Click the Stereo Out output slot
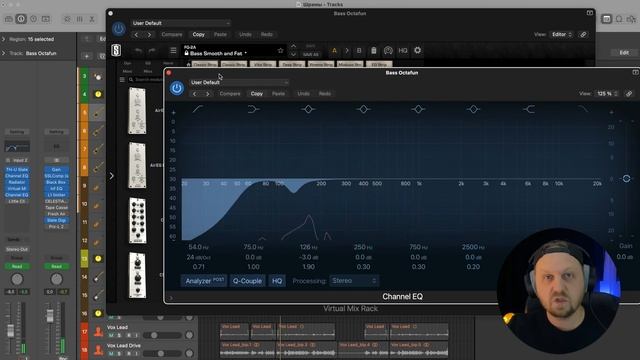640x360 pixels. tap(17, 249)
